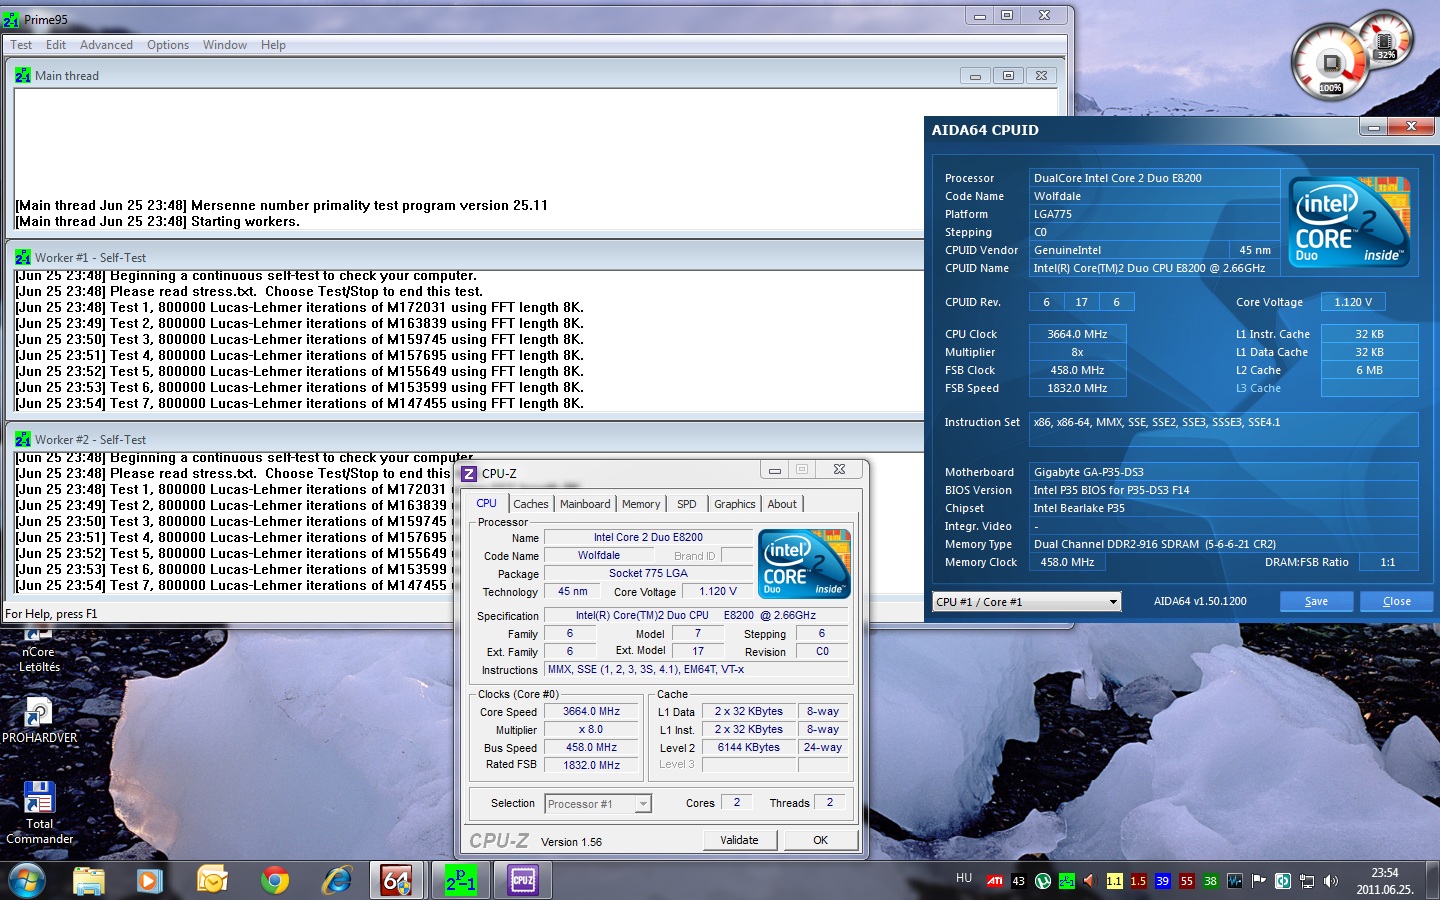
Task: Open the PROHARDVER desktop shortcut
Action: [x=39, y=720]
